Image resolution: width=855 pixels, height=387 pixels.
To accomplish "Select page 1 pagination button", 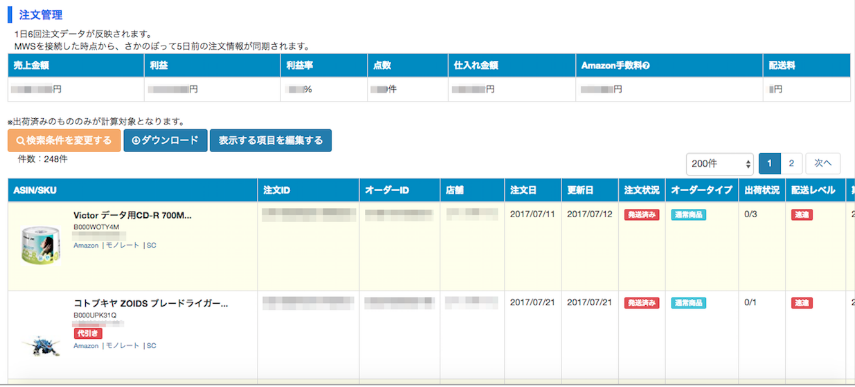I will 769,163.
